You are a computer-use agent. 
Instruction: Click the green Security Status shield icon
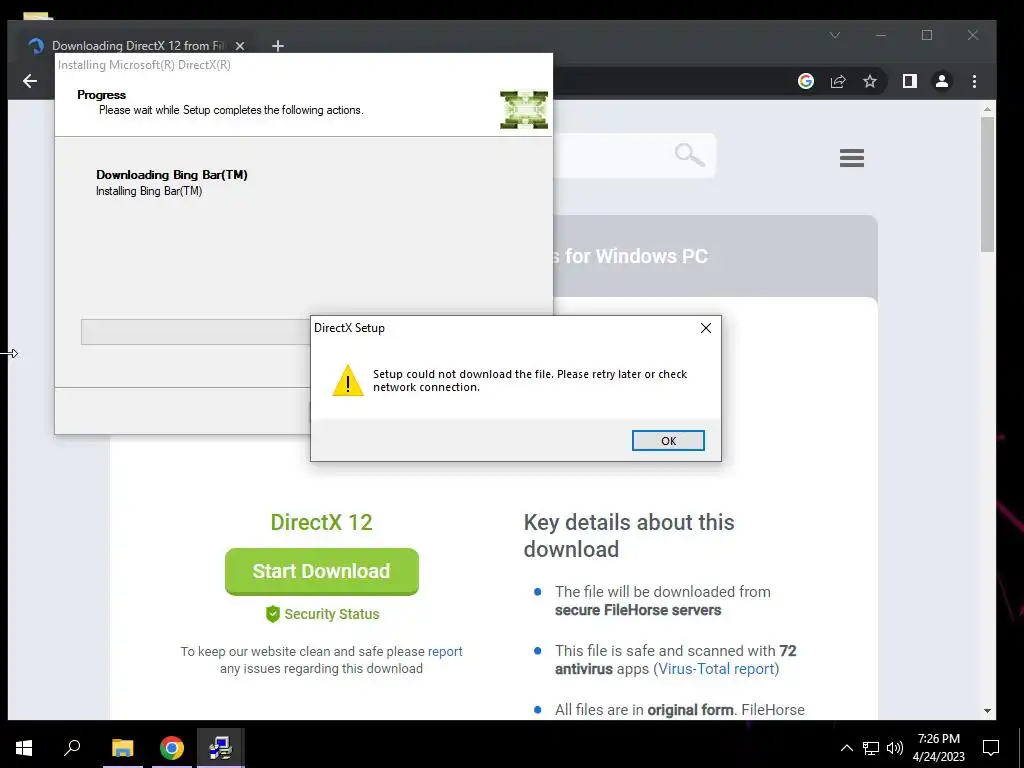(273, 614)
